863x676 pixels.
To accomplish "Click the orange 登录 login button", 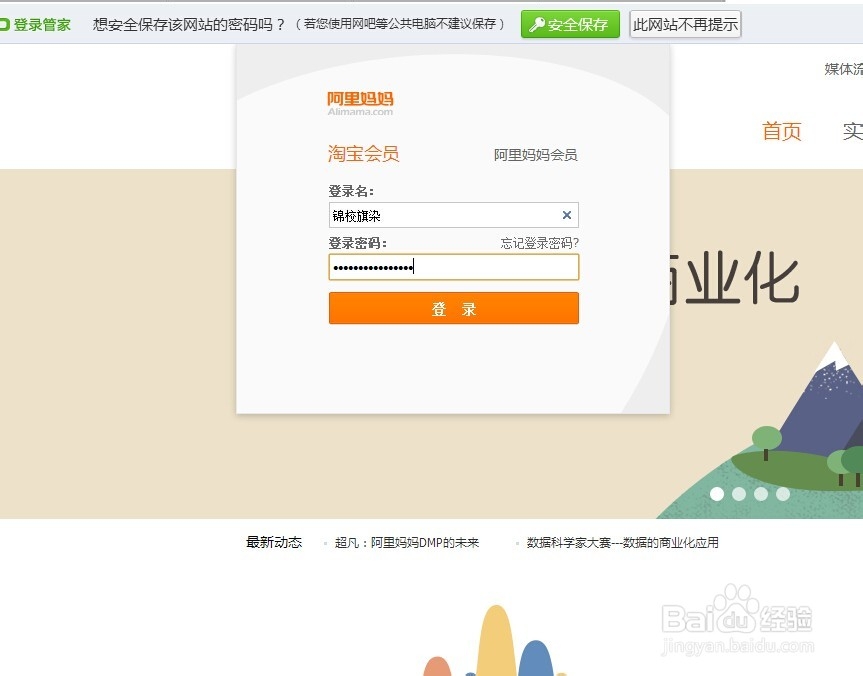I will pos(454,308).
